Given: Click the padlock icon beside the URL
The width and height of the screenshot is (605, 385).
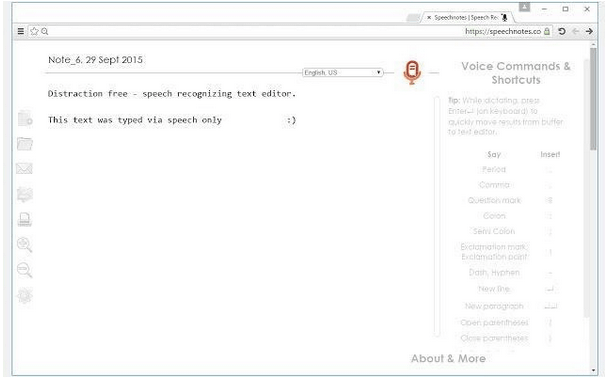Looking at the screenshot, I should 547,31.
